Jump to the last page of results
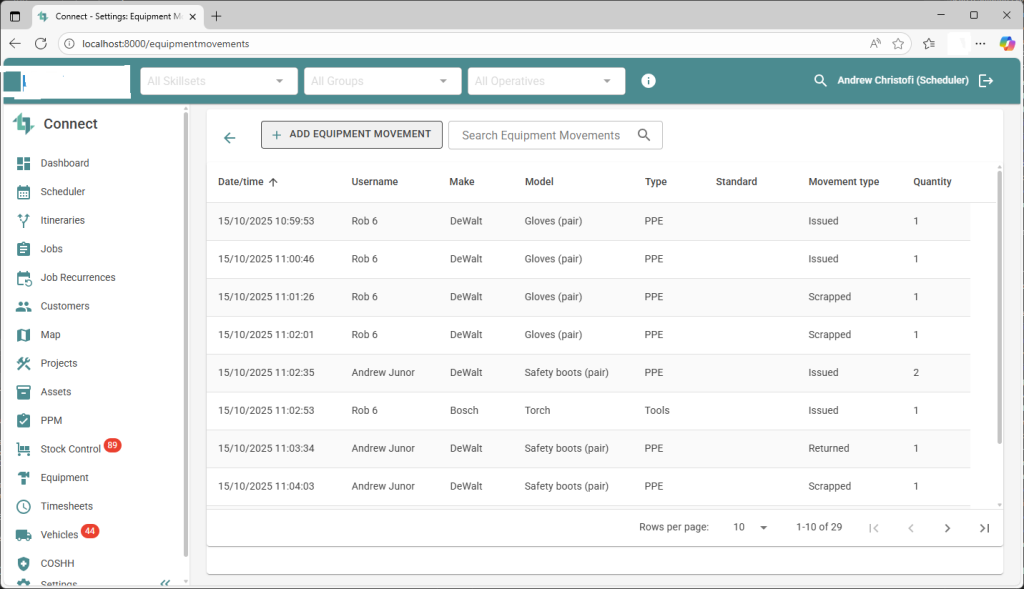The image size is (1024, 589). point(985,528)
